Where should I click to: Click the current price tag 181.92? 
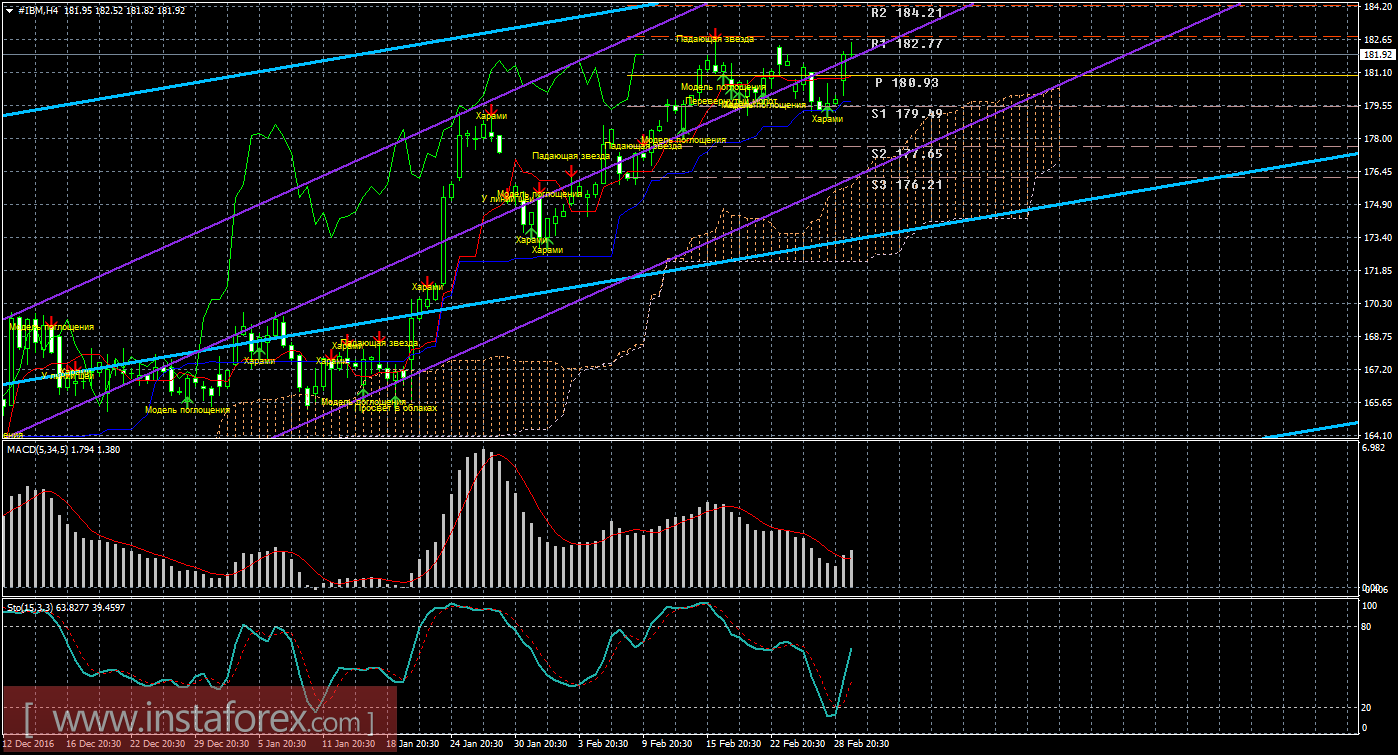click(1379, 55)
